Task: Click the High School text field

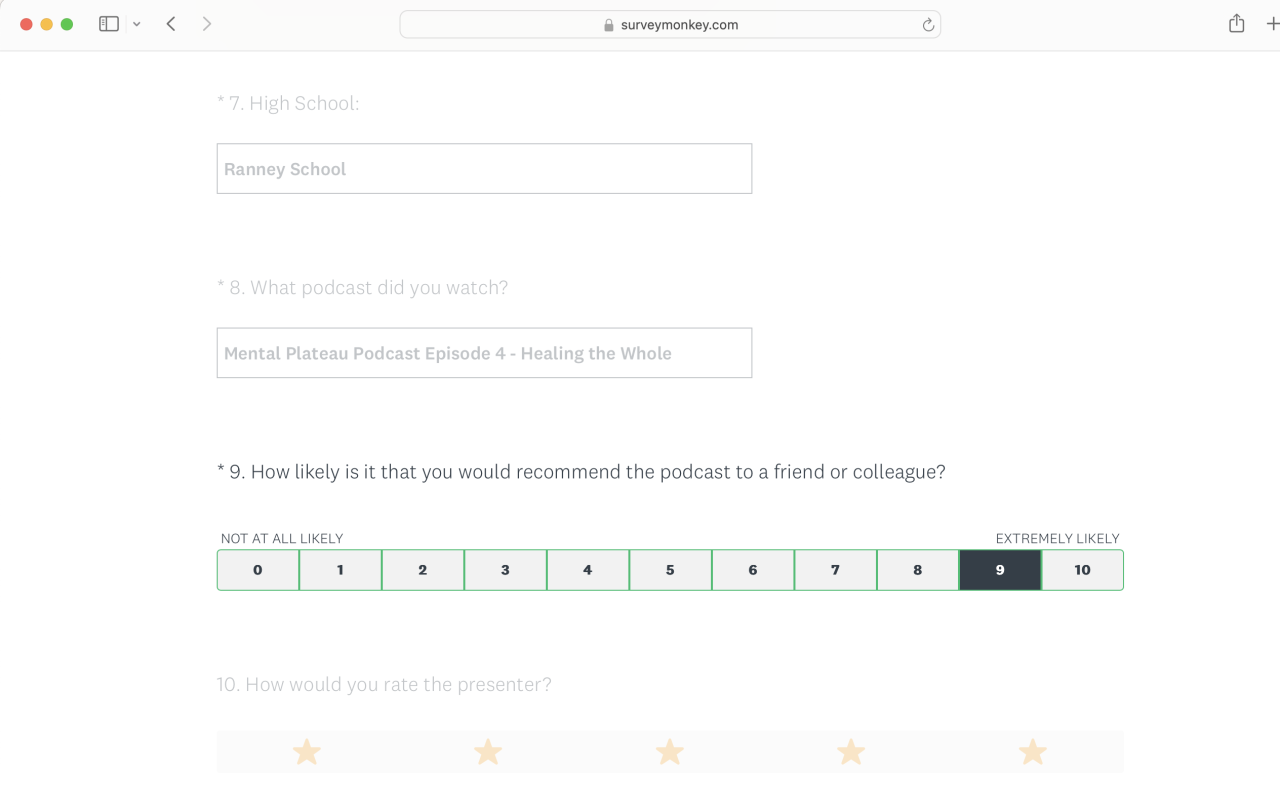Action: (x=484, y=169)
